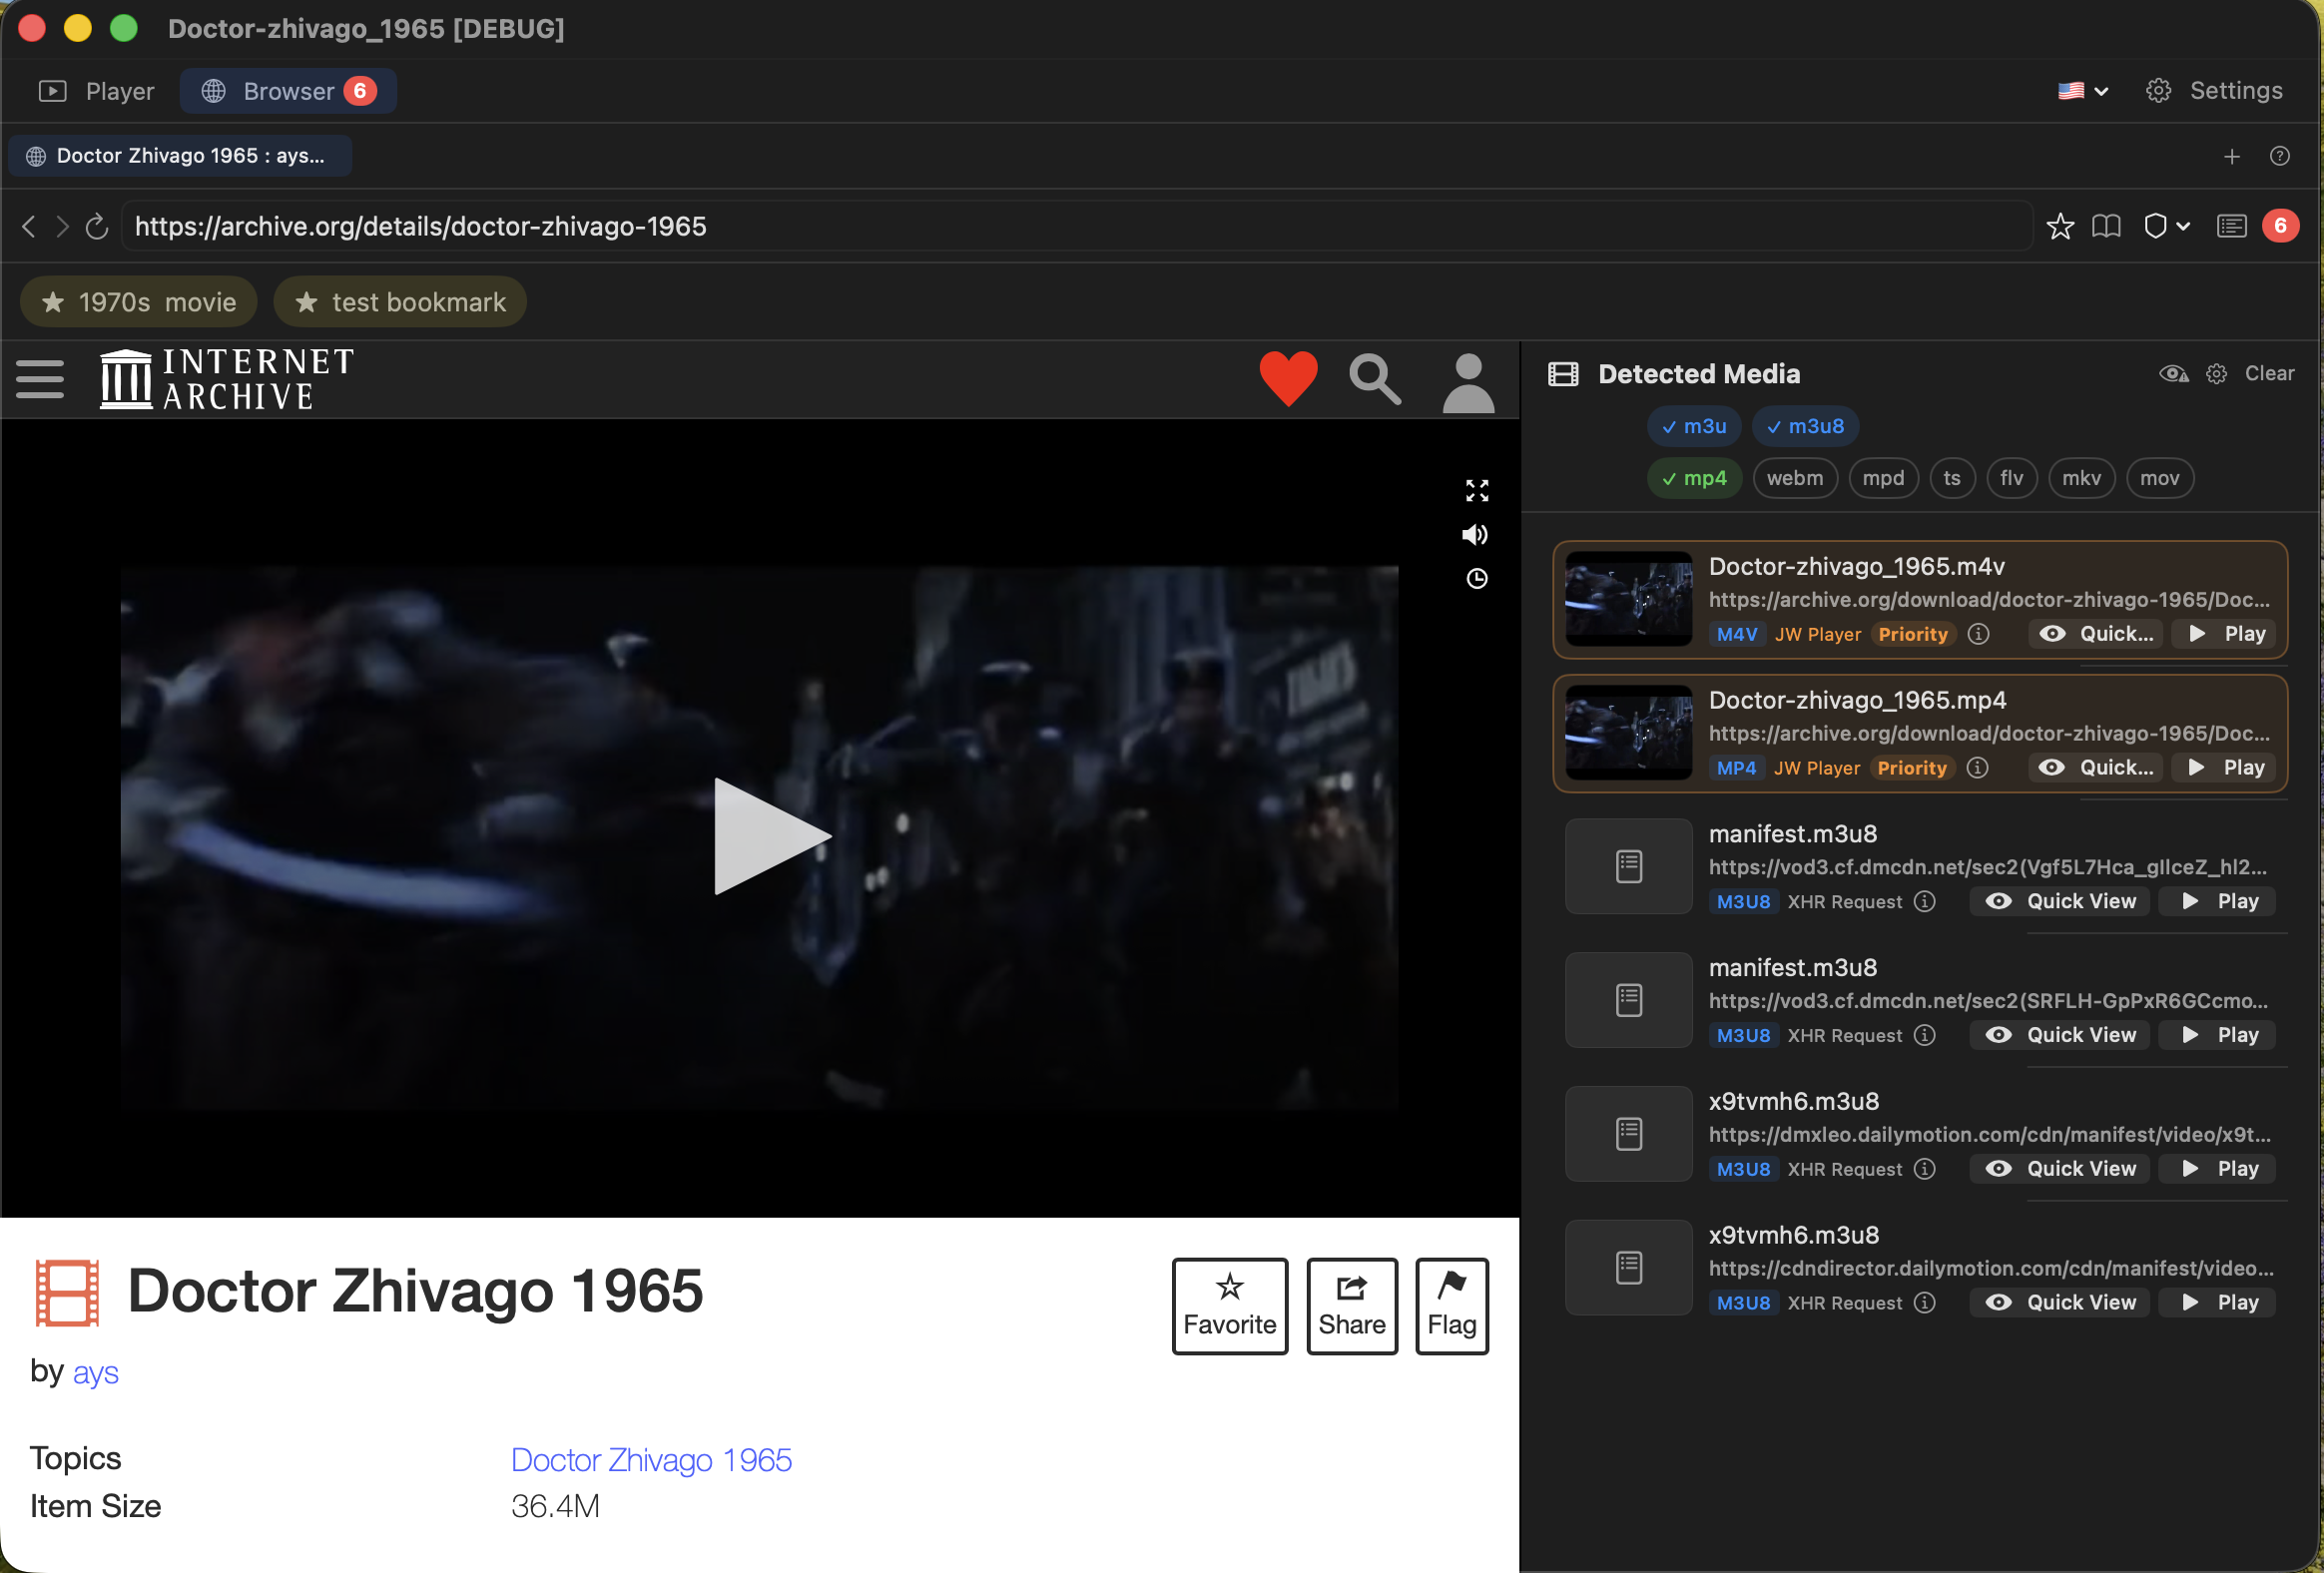Select the Doctor Zhivago 1965 page tab
The image size is (2324, 1573).
(x=180, y=156)
